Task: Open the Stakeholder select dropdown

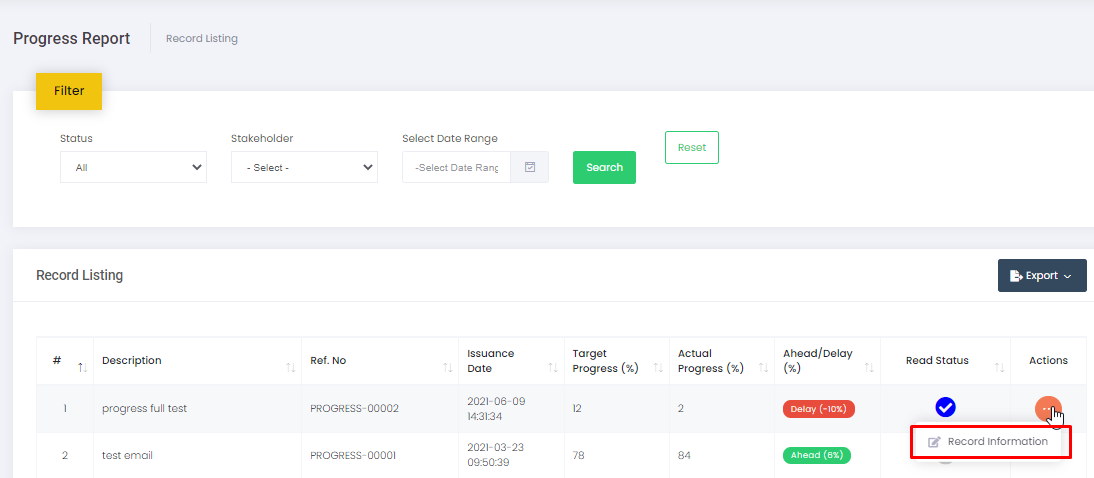Action: click(x=304, y=167)
